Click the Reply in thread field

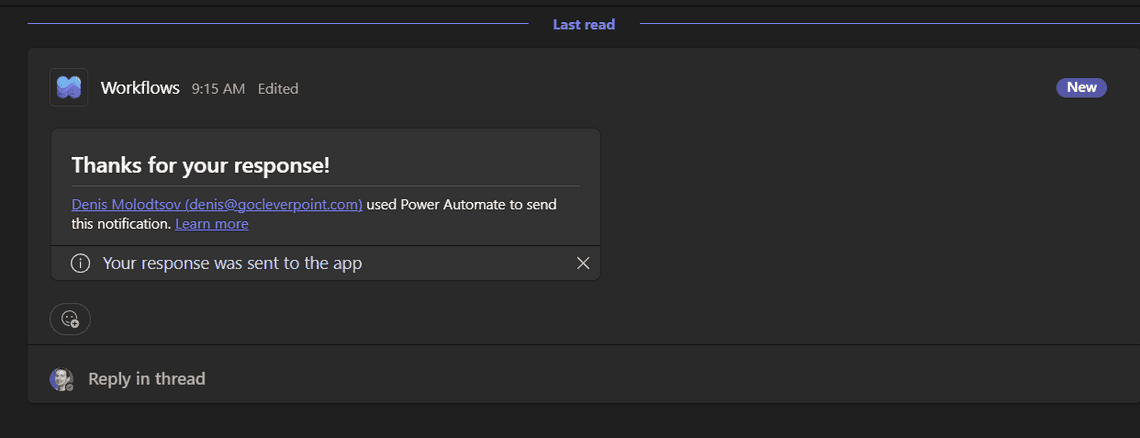tap(147, 379)
